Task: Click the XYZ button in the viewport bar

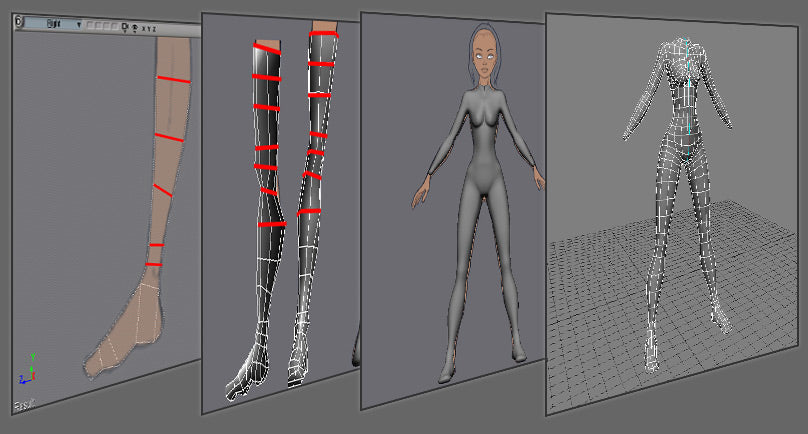Action: (x=149, y=29)
